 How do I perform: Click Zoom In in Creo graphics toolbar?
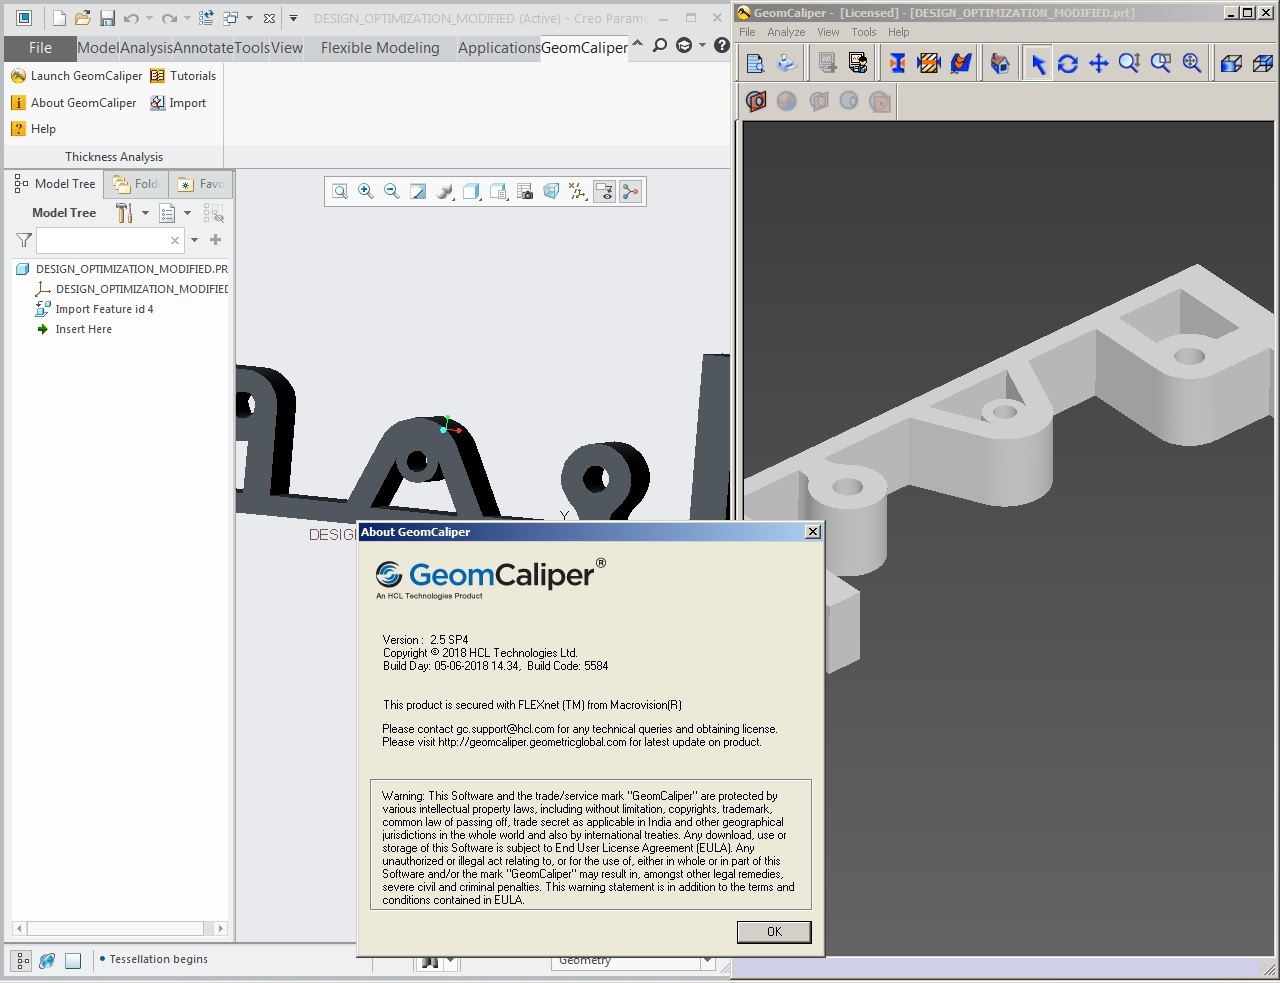click(x=366, y=191)
